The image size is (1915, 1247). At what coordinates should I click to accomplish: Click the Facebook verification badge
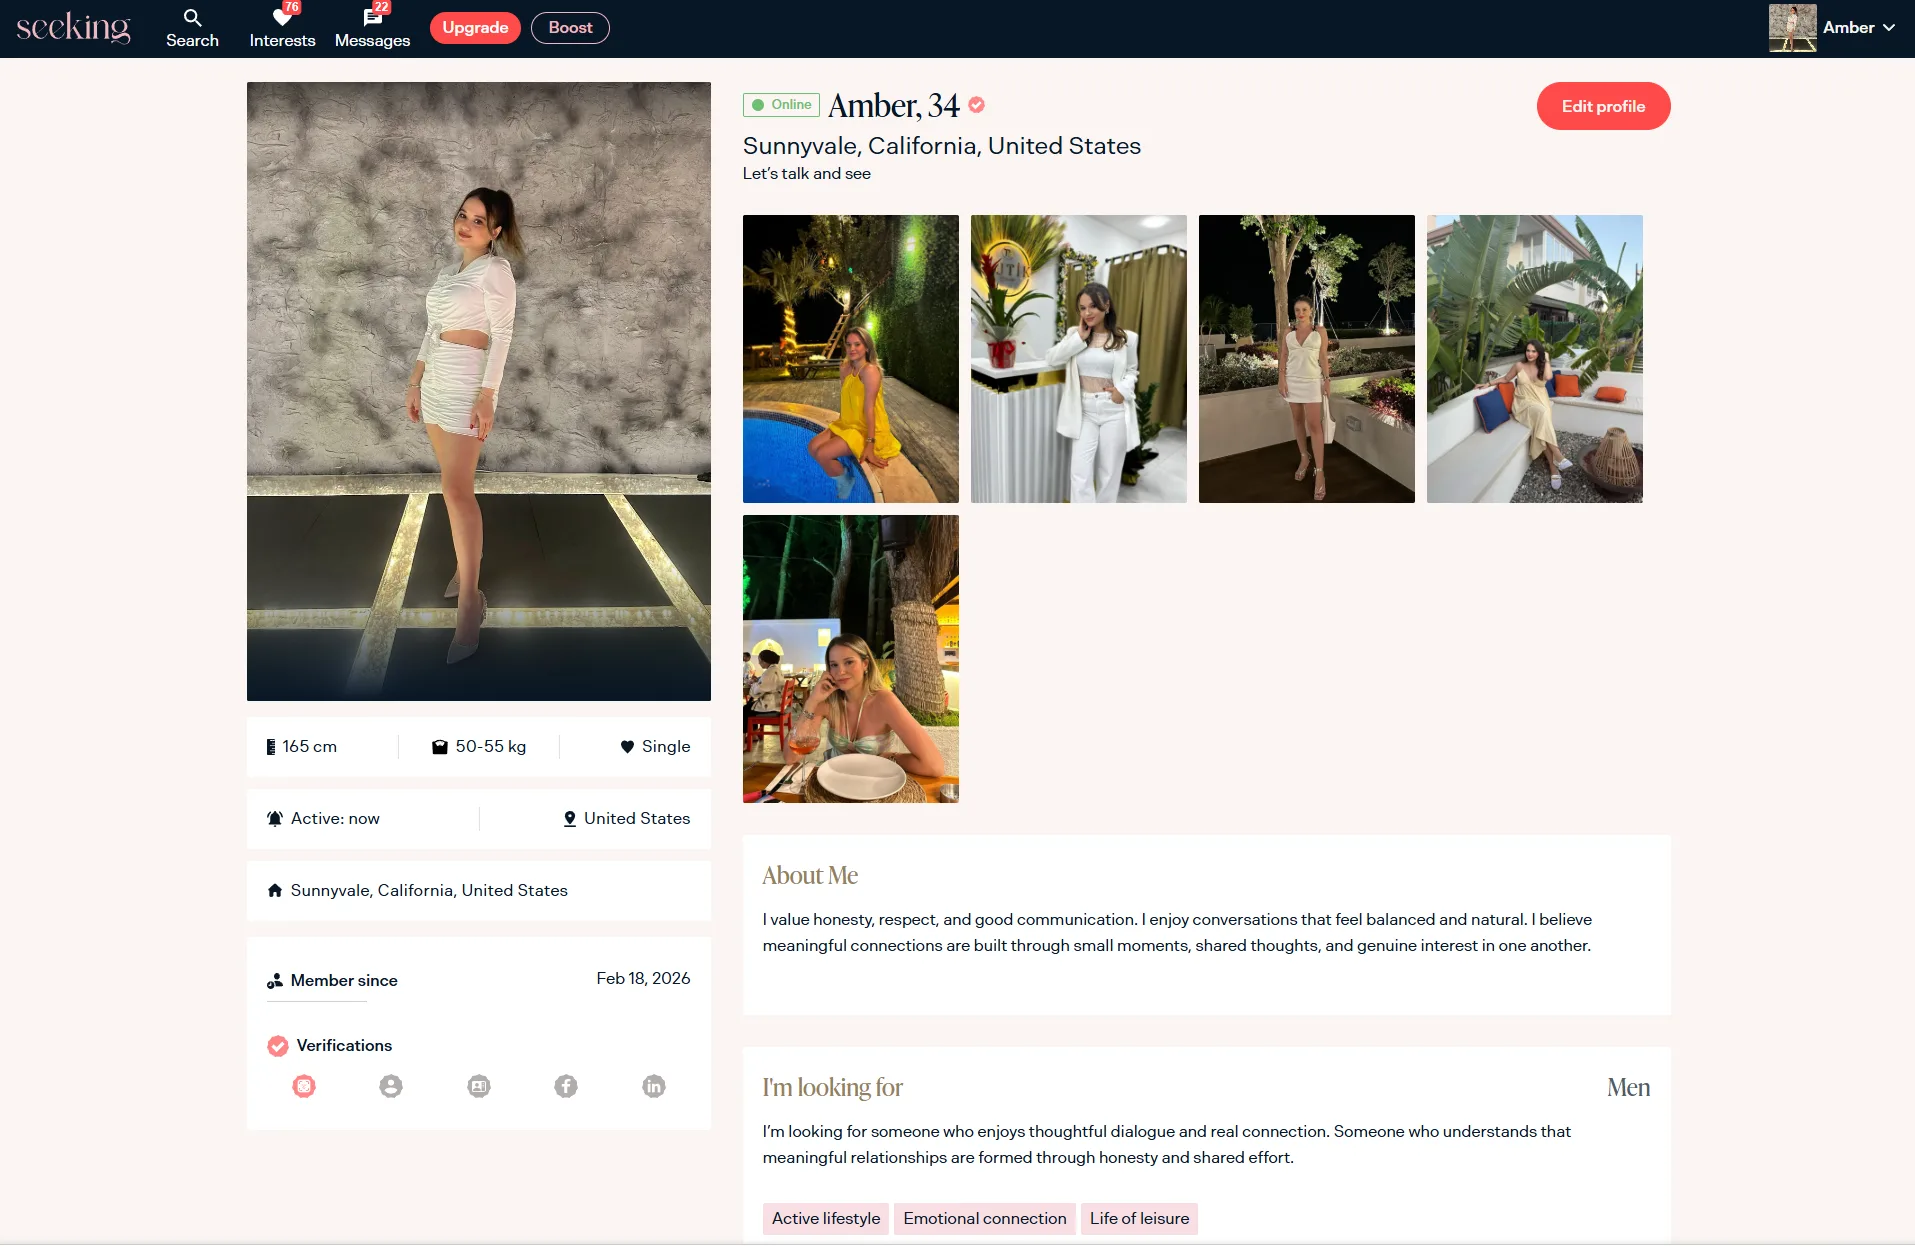click(566, 1086)
